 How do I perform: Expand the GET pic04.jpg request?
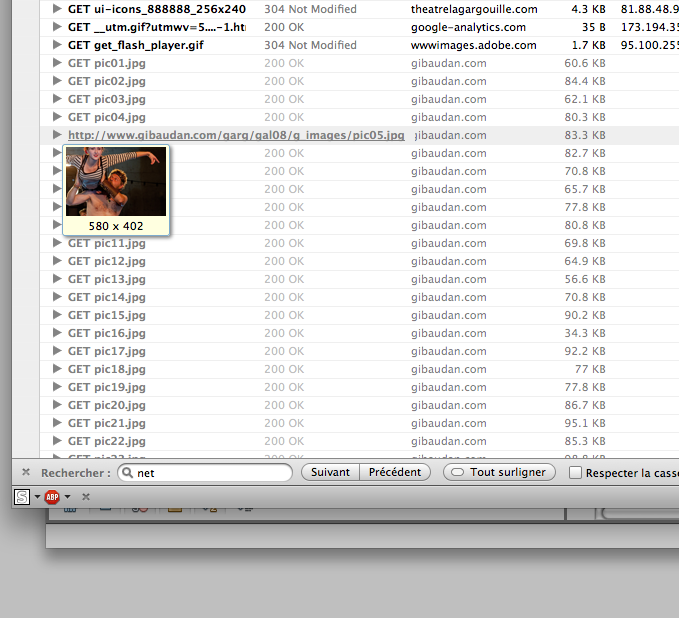57,116
